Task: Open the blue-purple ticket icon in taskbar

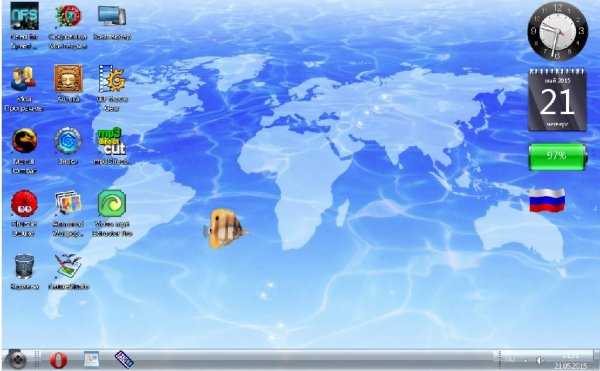Action: point(124,360)
